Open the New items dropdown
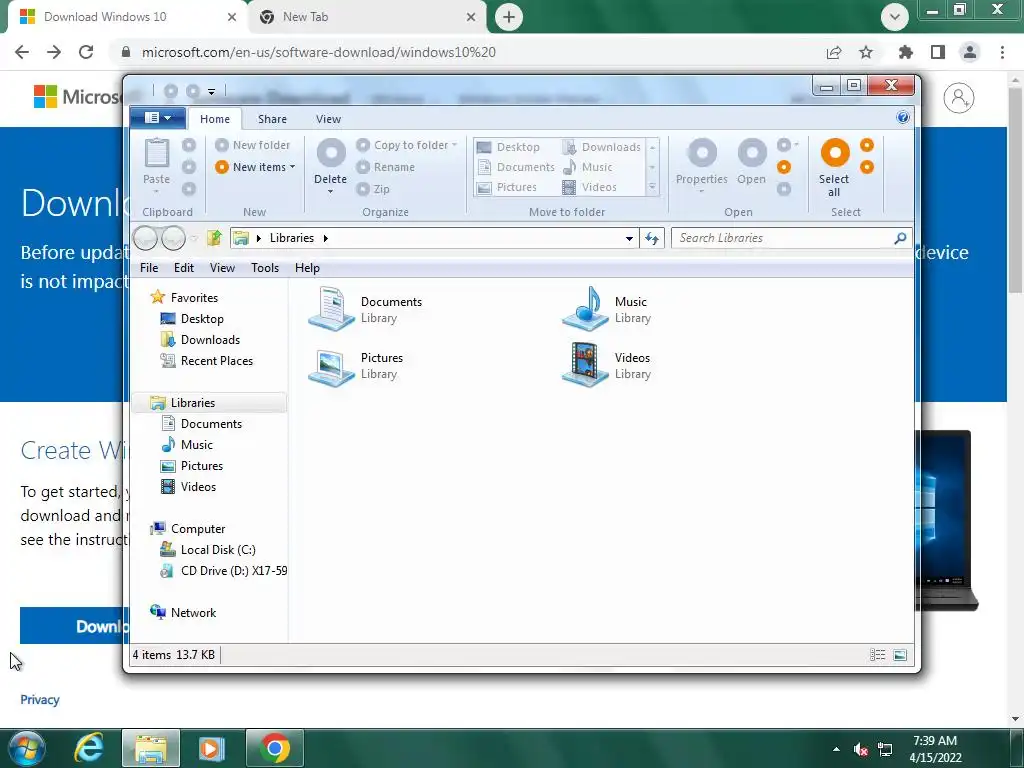The image size is (1024, 768). click(x=255, y=167)
